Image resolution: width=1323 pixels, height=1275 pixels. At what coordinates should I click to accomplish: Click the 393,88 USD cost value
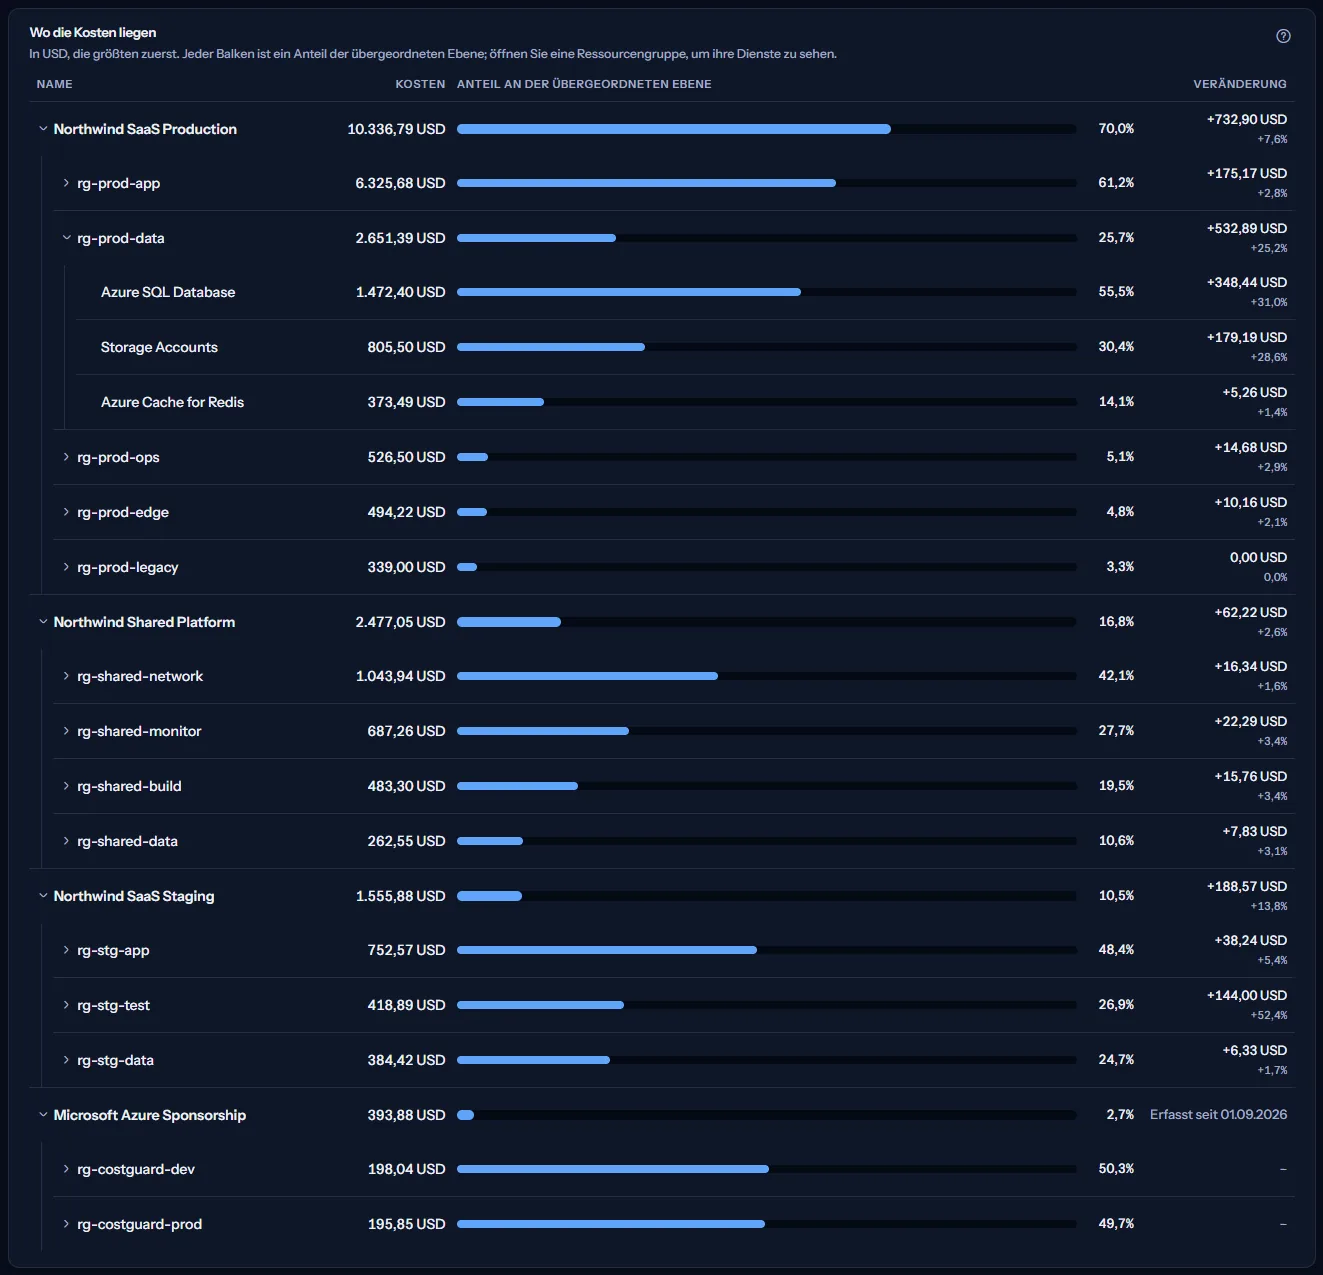406,1115
